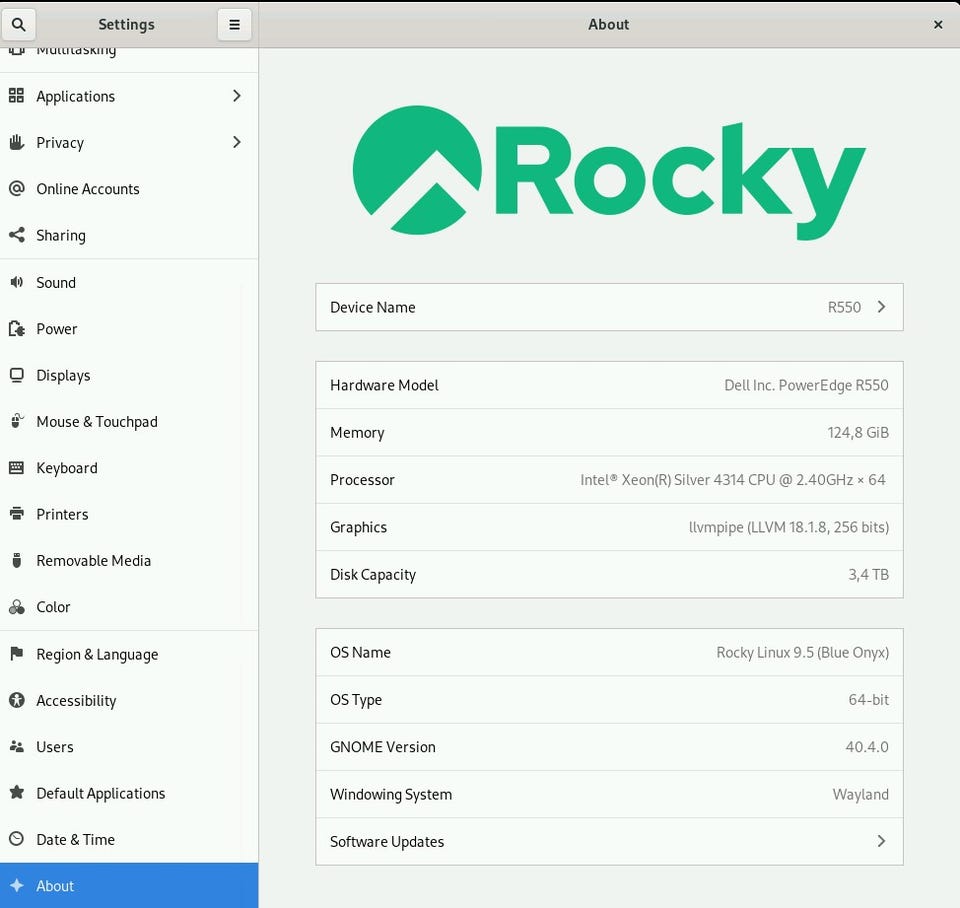Select the Region & Language label
Image resolution: width=960 pixels, height=908 pixels.
coord(97,655)
